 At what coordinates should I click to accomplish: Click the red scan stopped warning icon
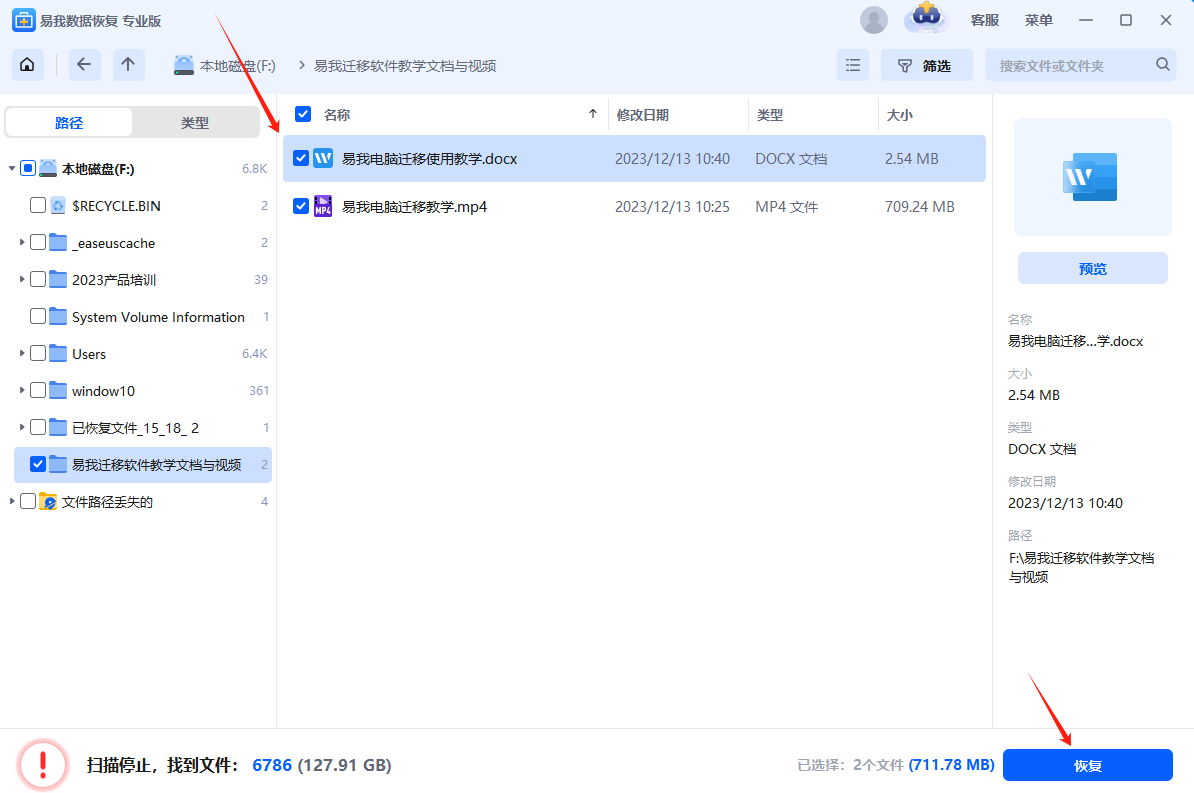(43, 764)
